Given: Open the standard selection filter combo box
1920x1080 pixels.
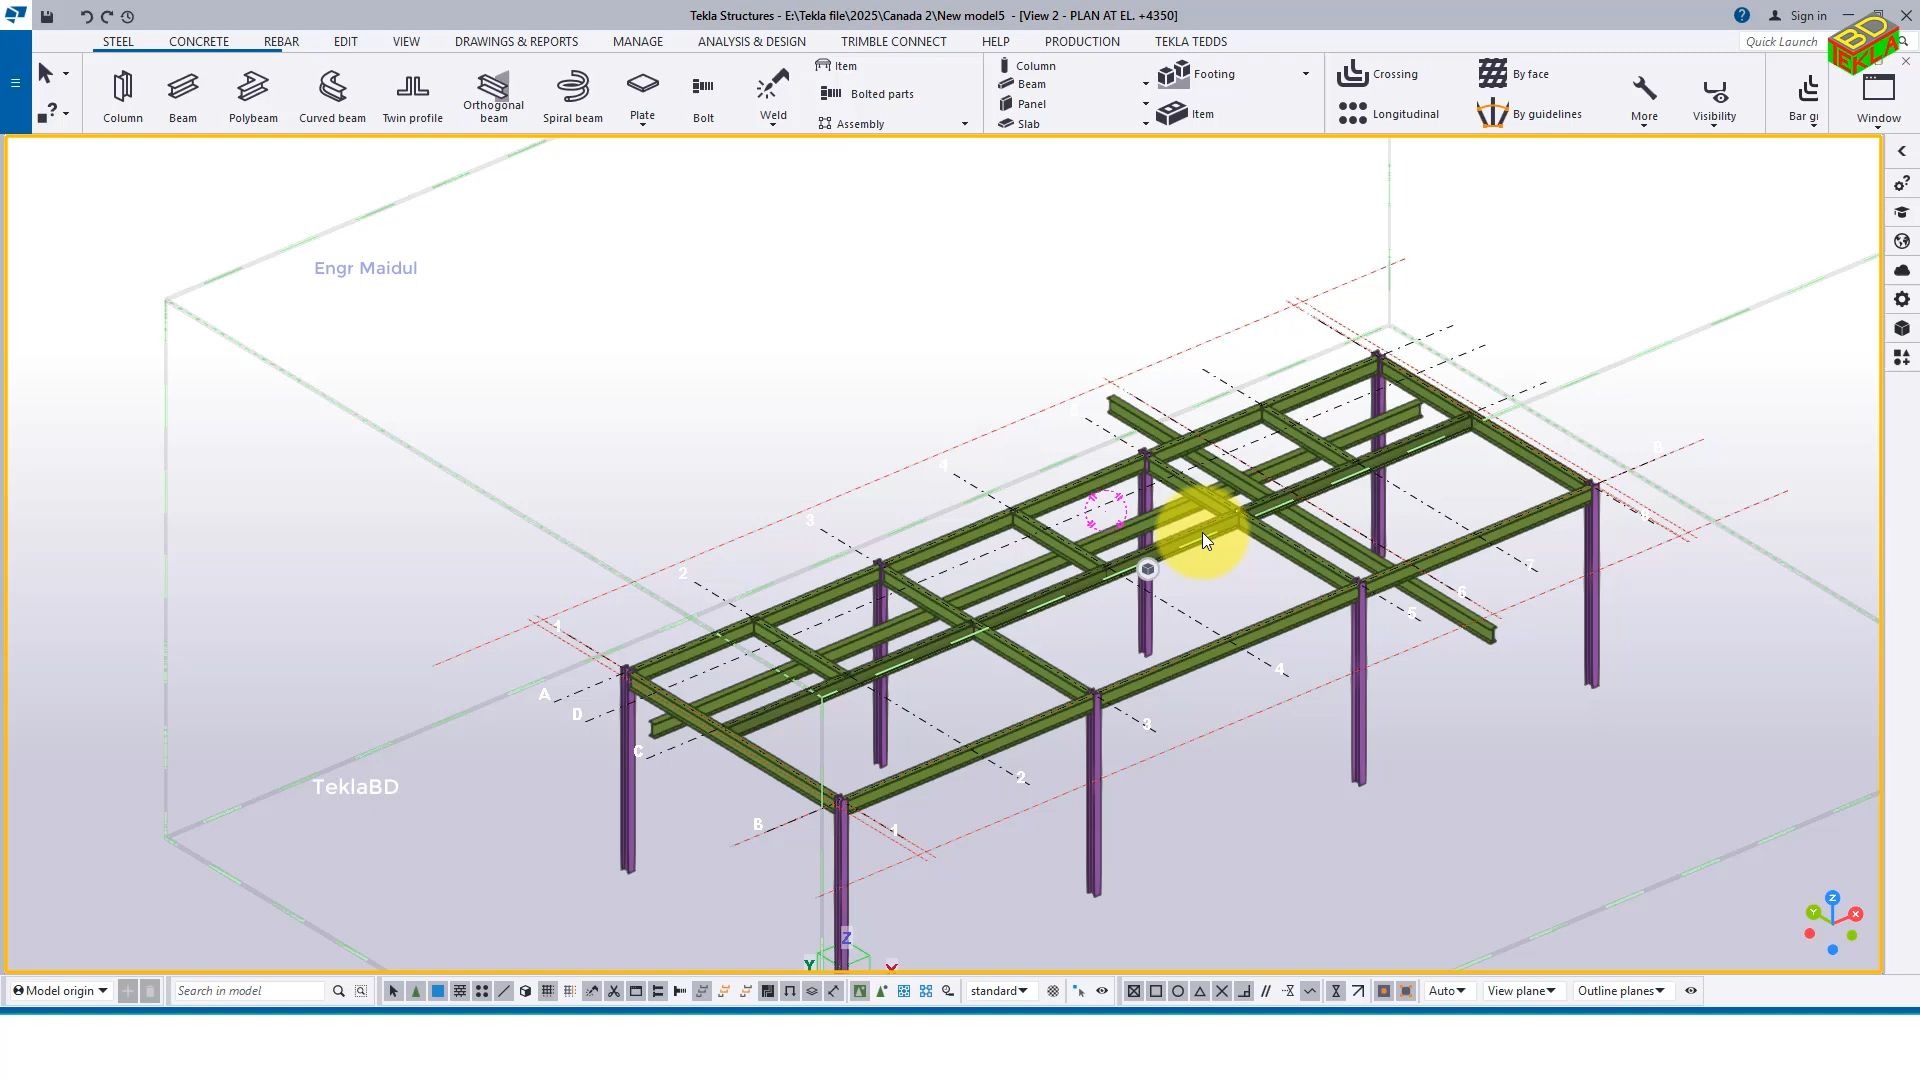Looking at the screenshot, I should [x=998, y=991].
